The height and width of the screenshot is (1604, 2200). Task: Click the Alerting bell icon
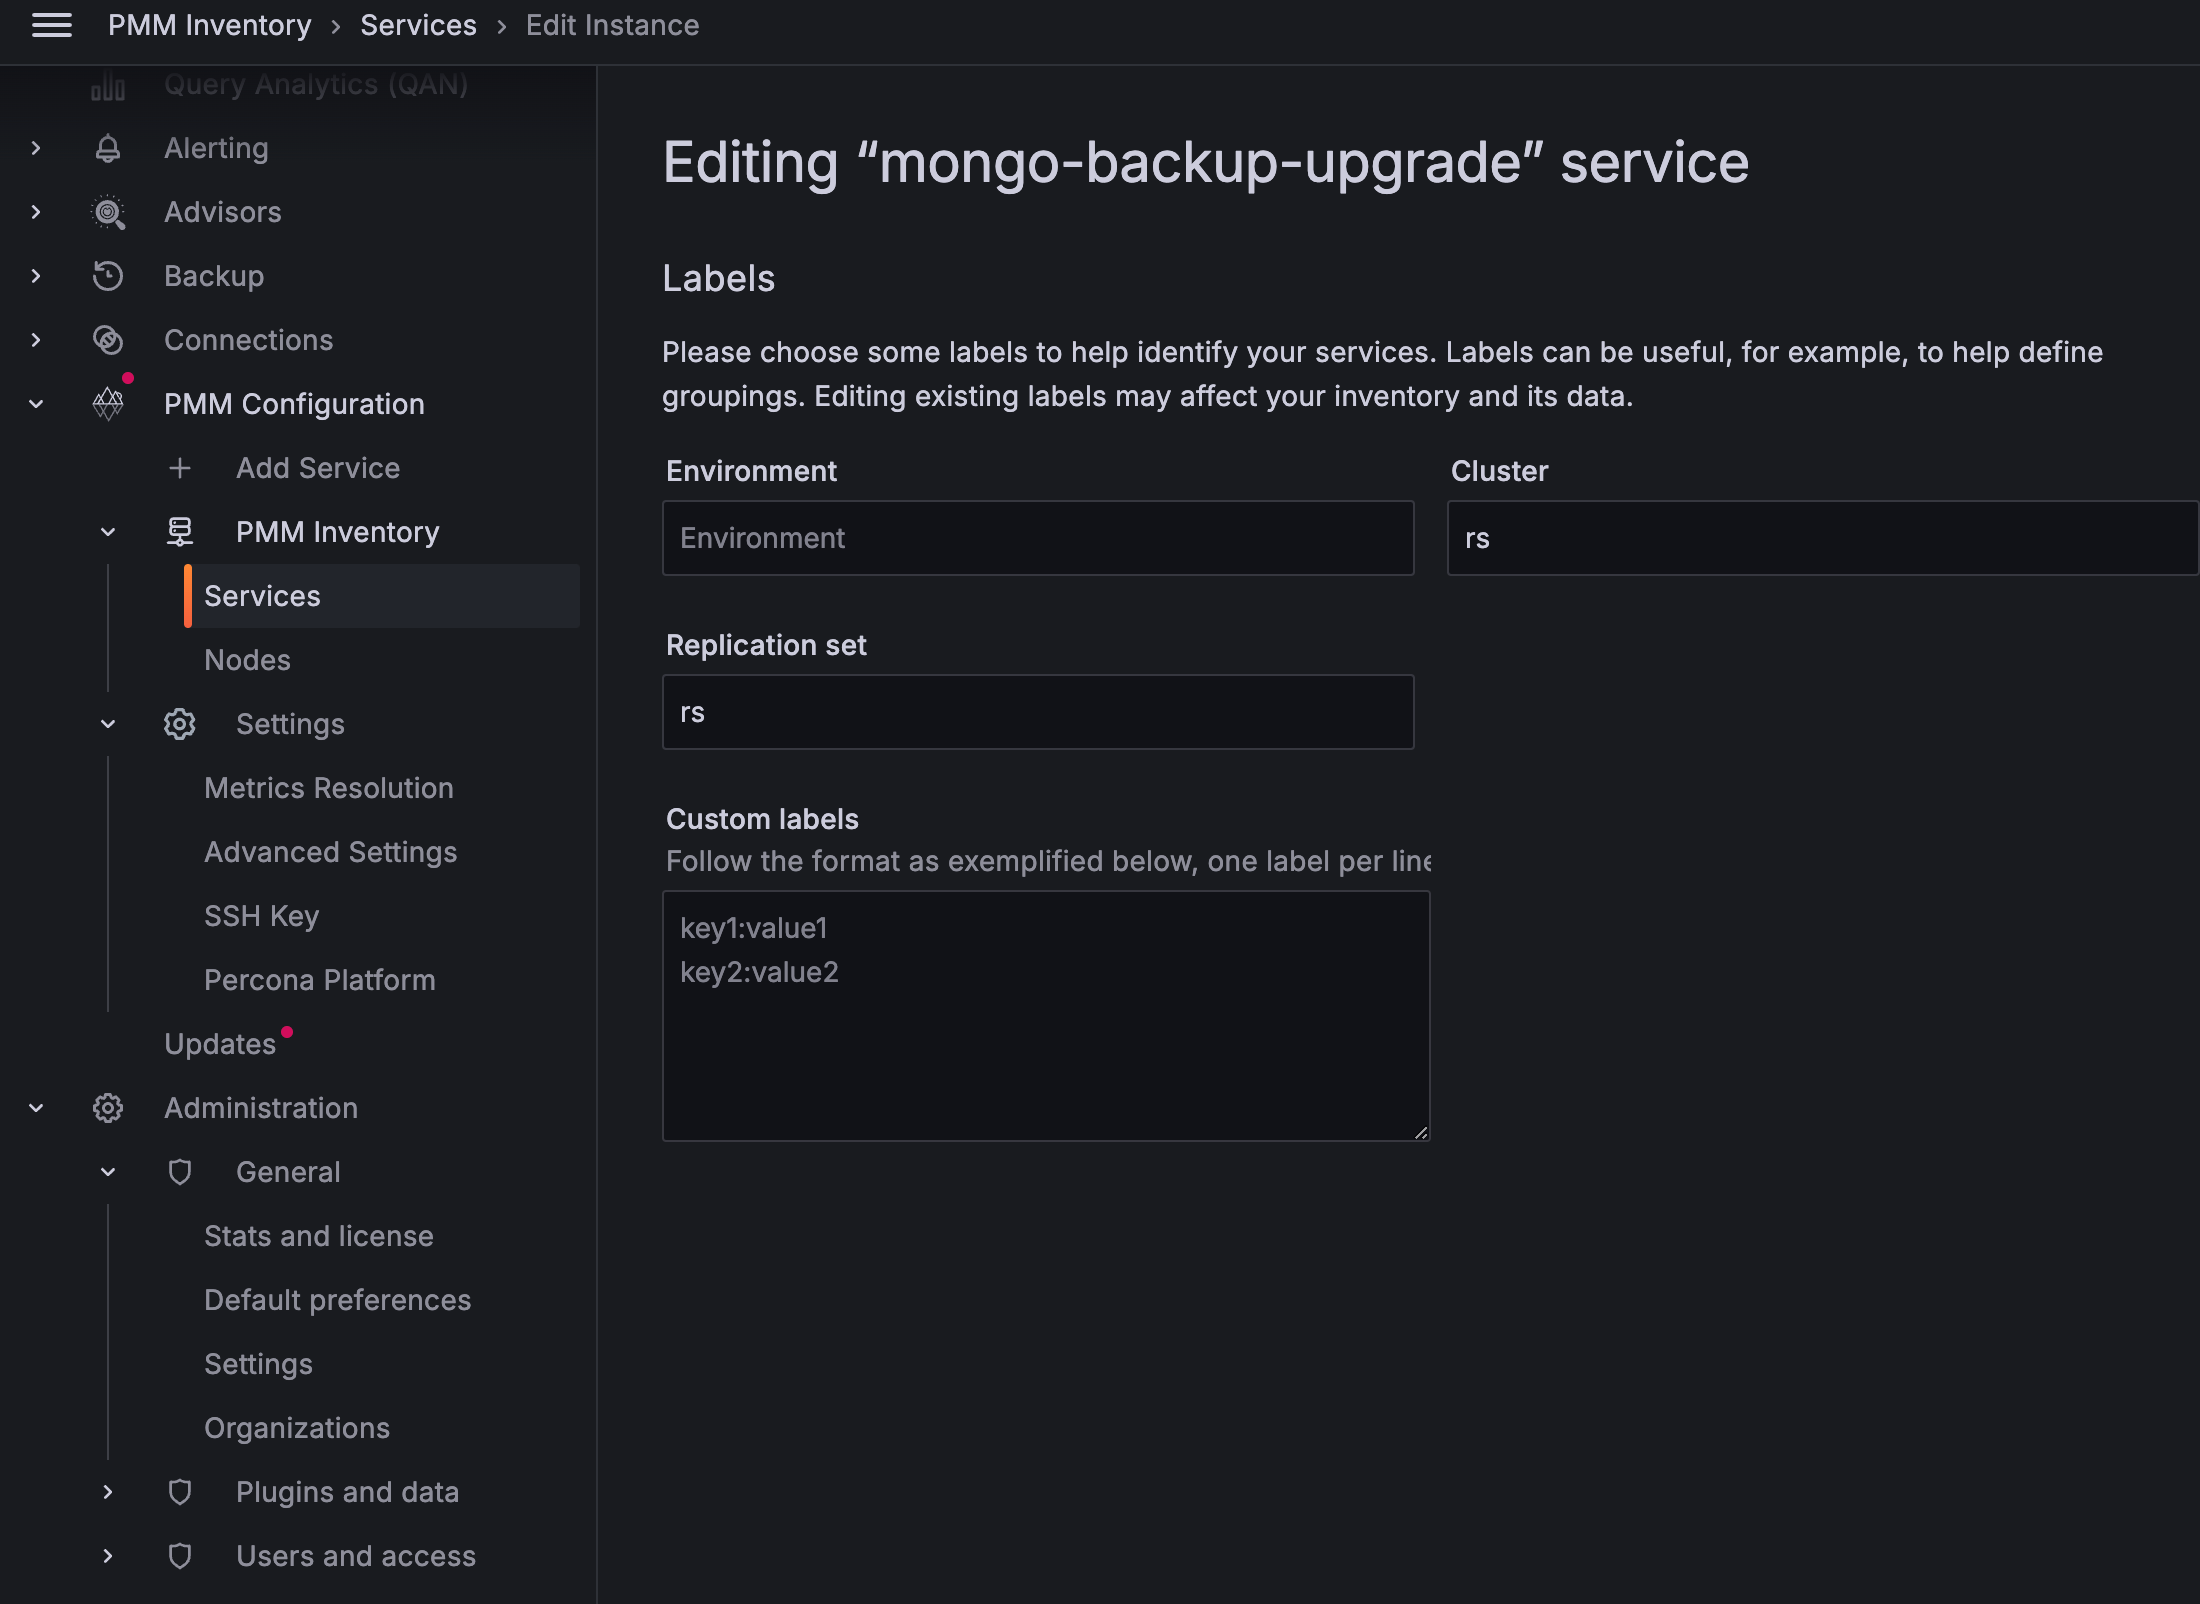108,148
